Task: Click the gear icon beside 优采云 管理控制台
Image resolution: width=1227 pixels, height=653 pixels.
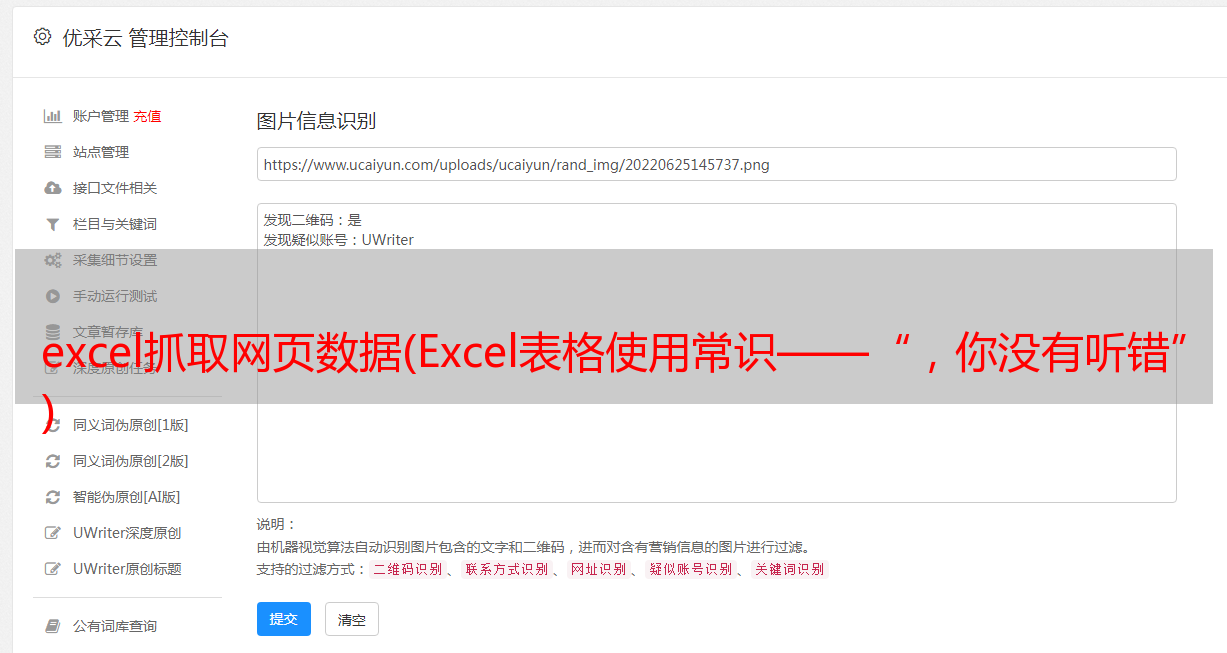Action: (42, 37)
